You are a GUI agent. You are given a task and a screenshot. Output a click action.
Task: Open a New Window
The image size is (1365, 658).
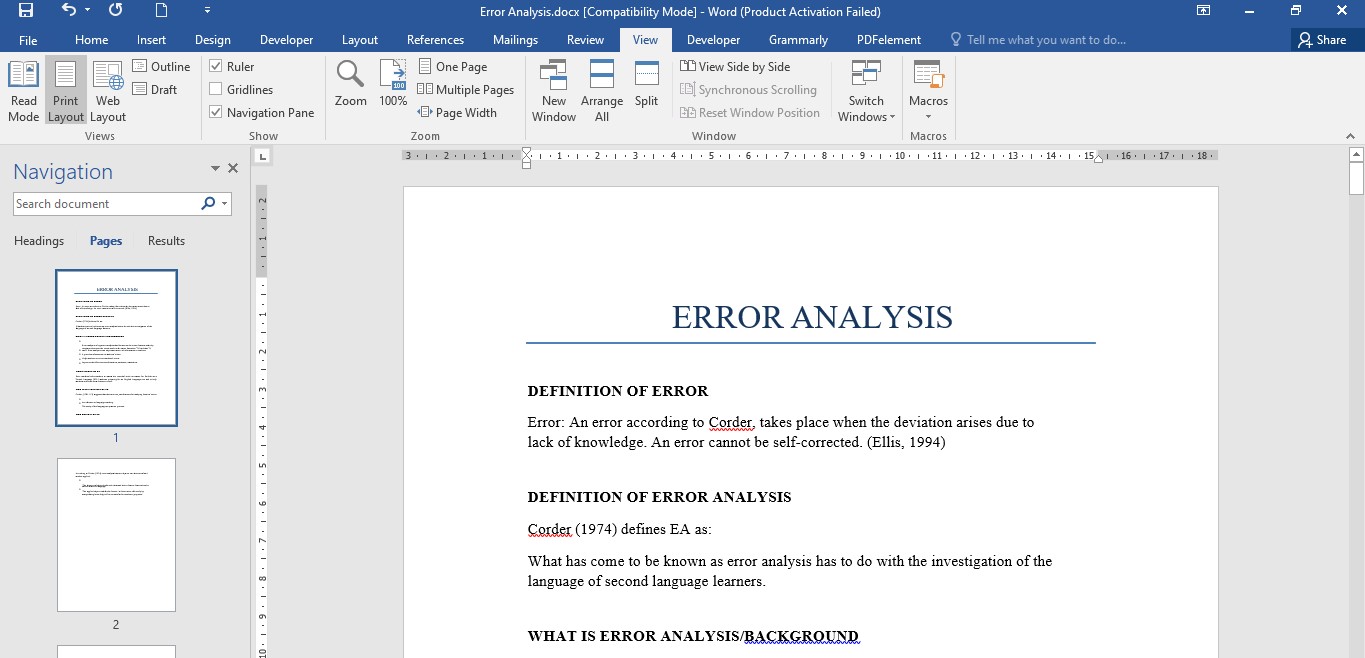pyautogui.click(x=553, y=90)
